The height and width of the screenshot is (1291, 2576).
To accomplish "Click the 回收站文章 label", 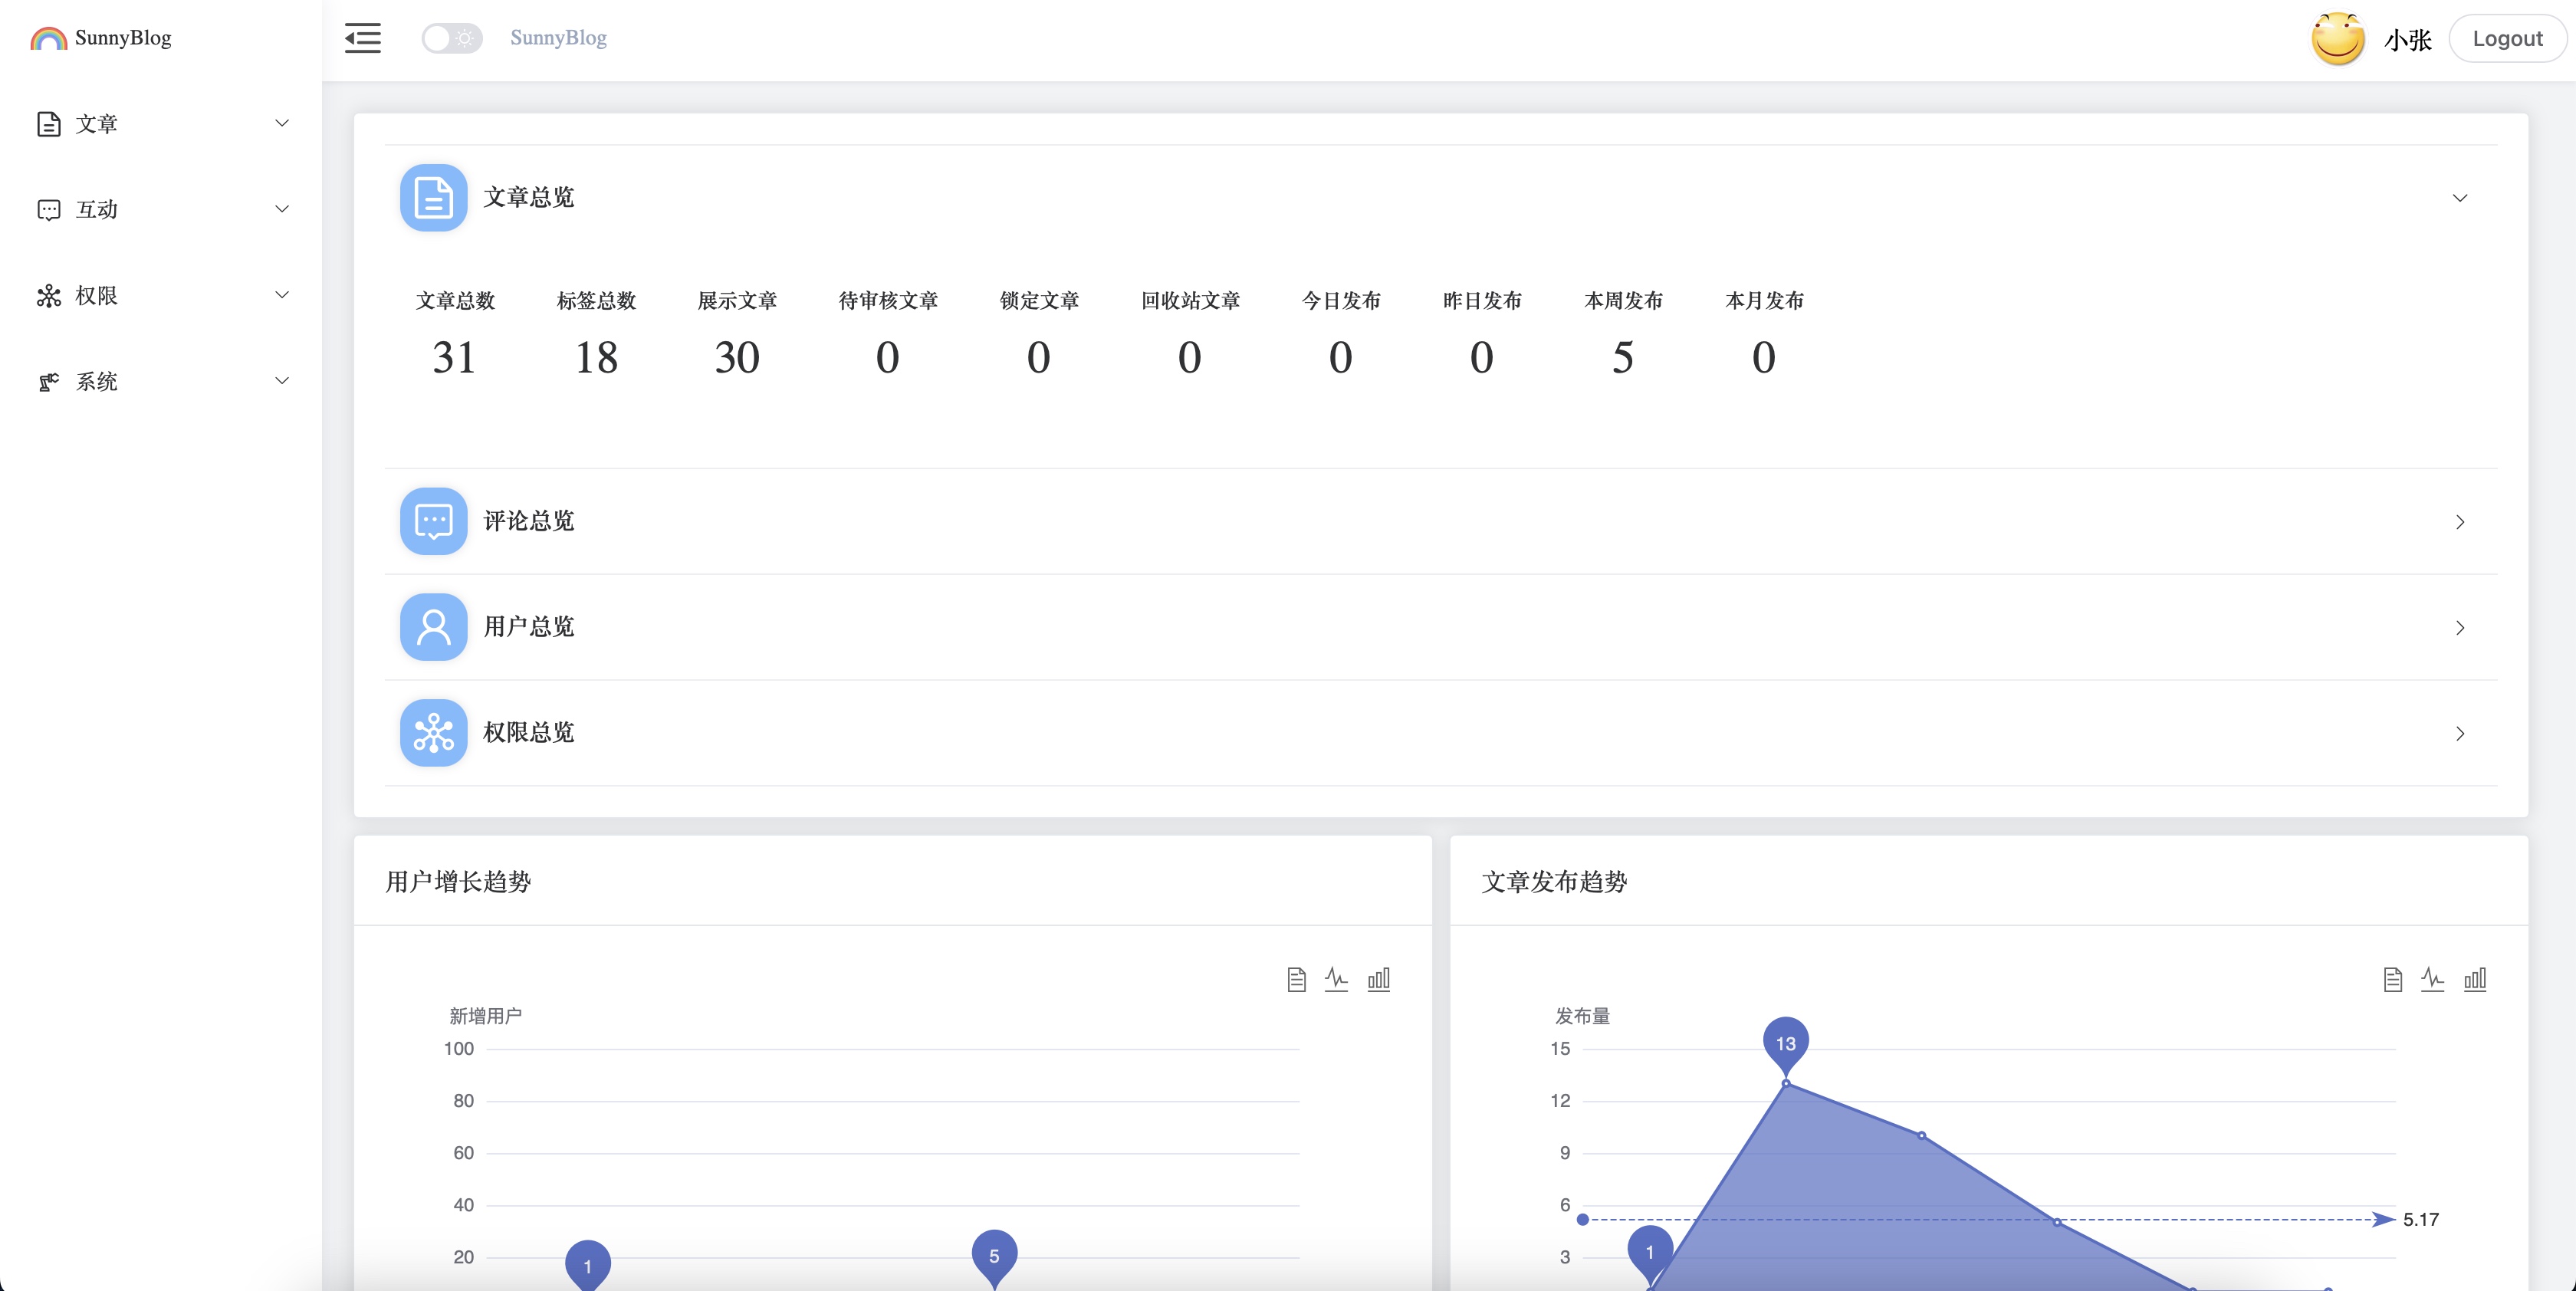I will [1190, 301].
